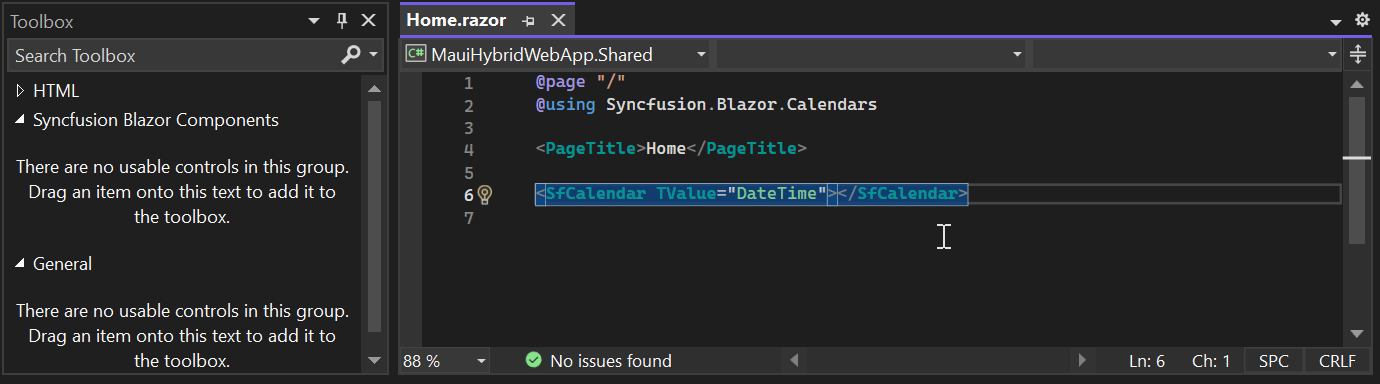Click the Ln: 6 line indicator

click(x=1147, y=361)
